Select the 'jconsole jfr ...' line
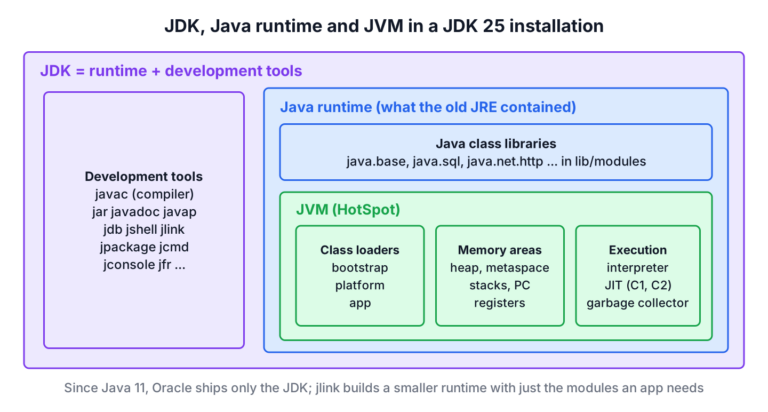The width and height of the screenshot is (768, 412). click(x=144, y=265)
